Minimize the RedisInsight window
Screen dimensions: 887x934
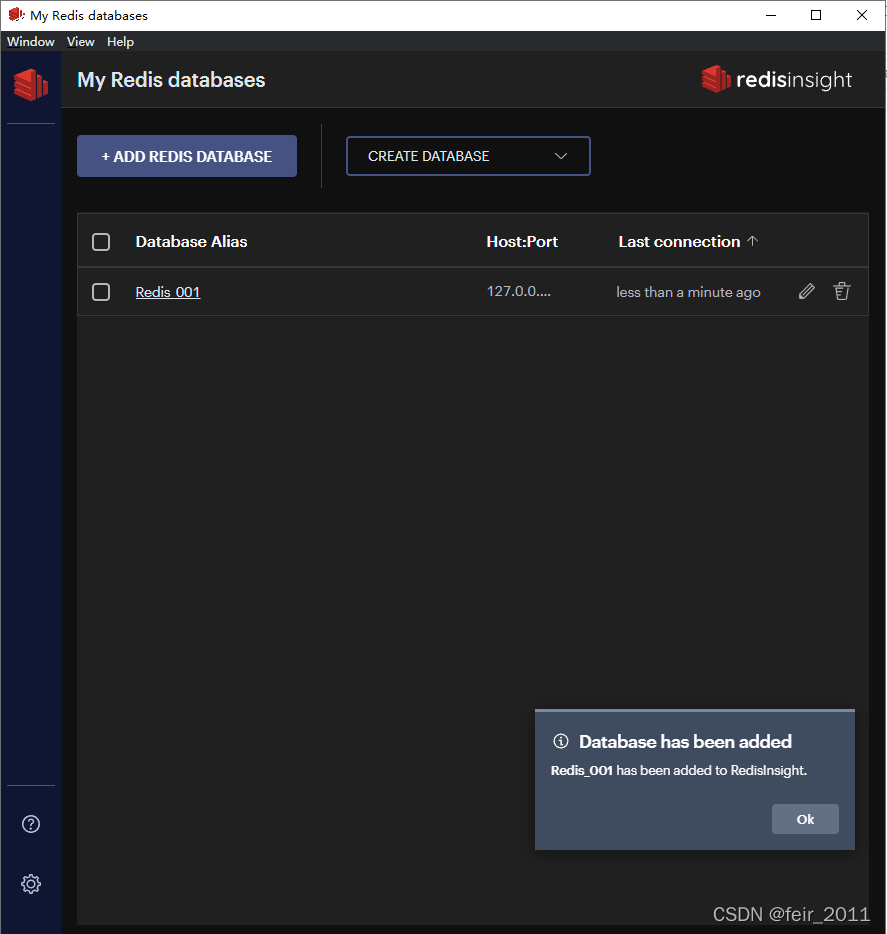(771, 15)
